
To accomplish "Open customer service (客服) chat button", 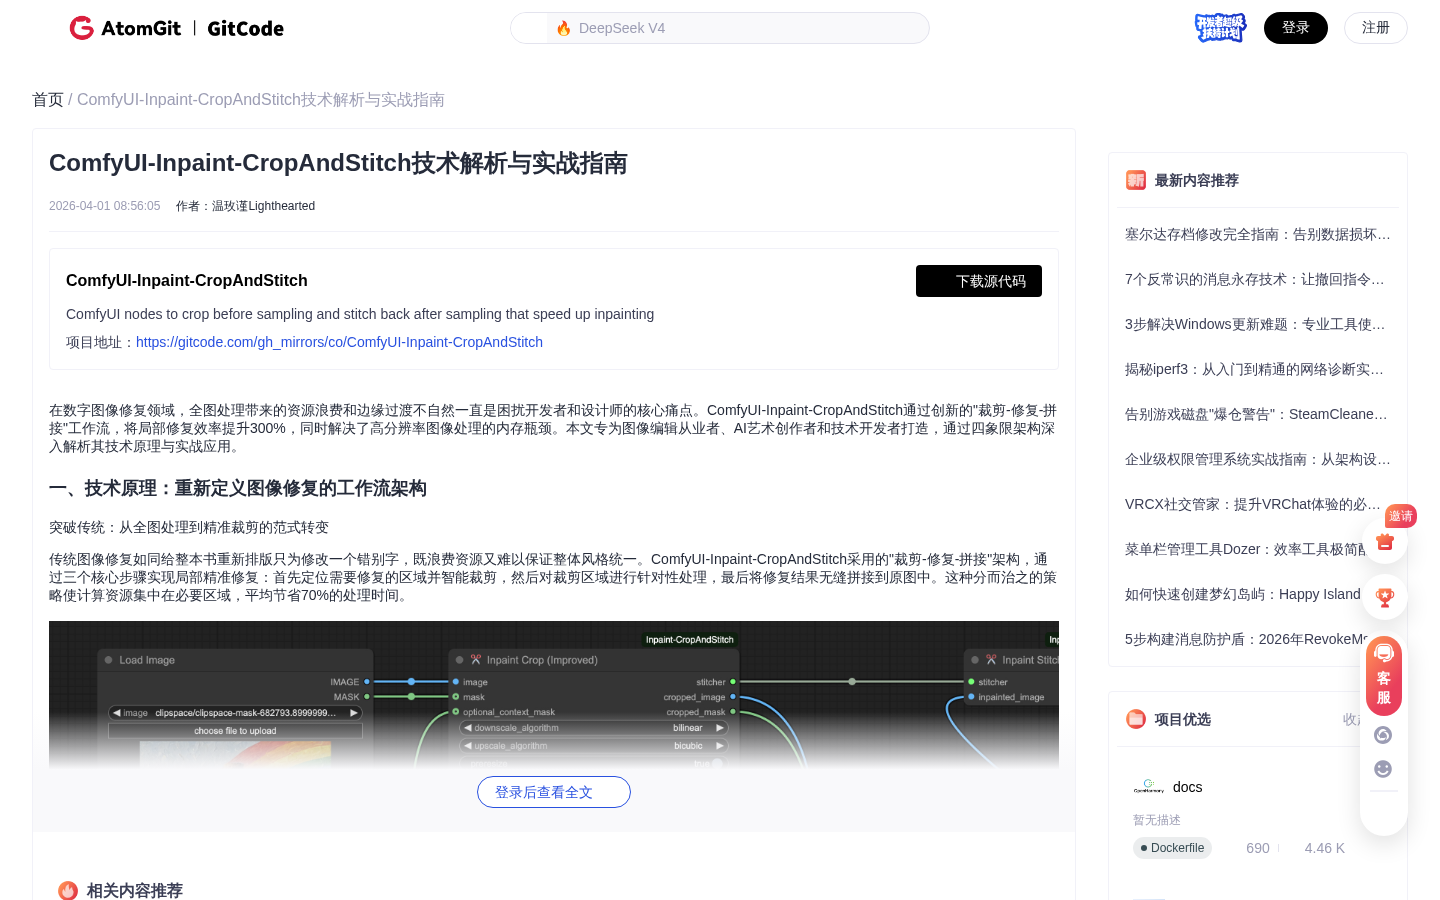I will click(x=1384, y=676).
